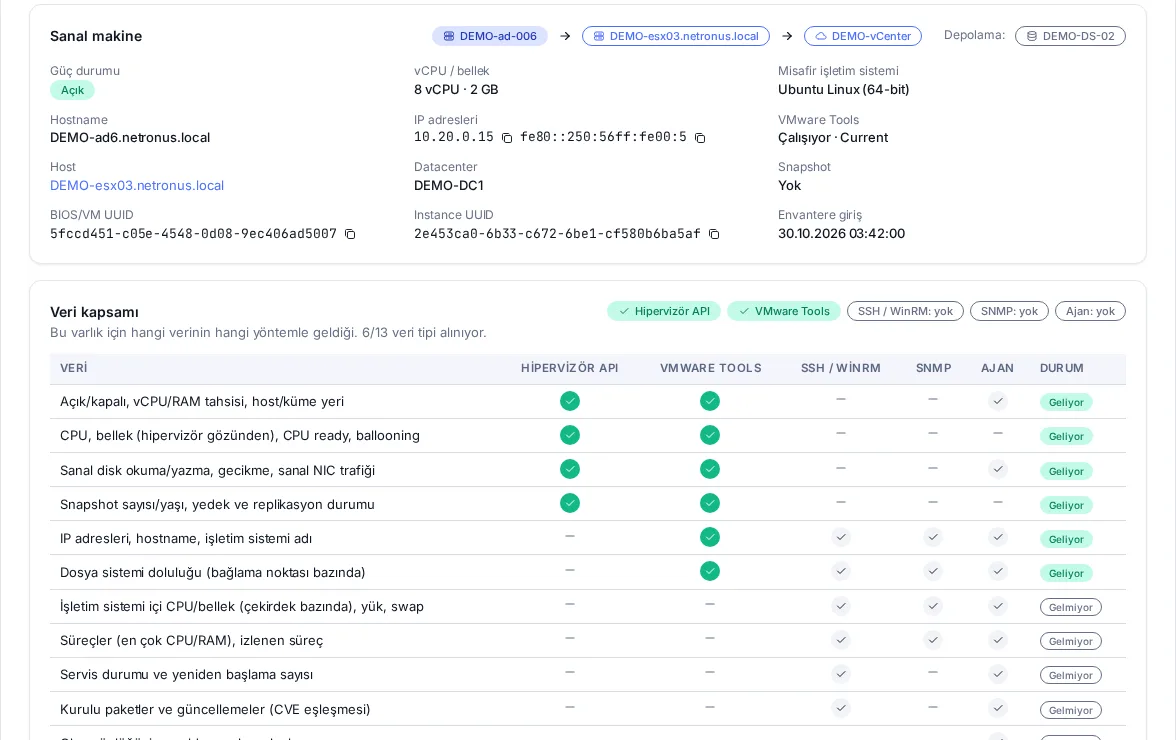The width and height of the screenshot is (1176, 740).
Task: Click VMware Tools check in IP adresleri row
Action: tap(710, 537)
